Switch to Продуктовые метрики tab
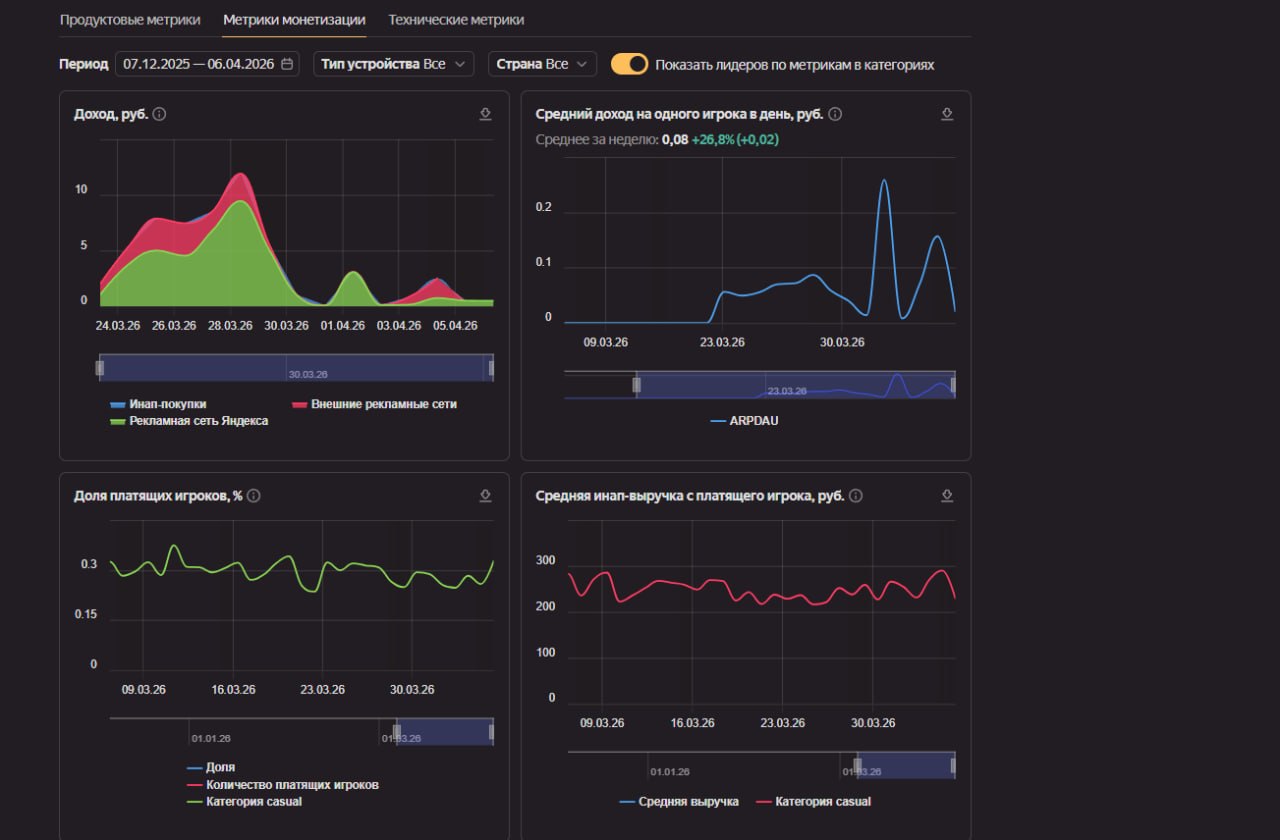 click(x=130, y=20)
